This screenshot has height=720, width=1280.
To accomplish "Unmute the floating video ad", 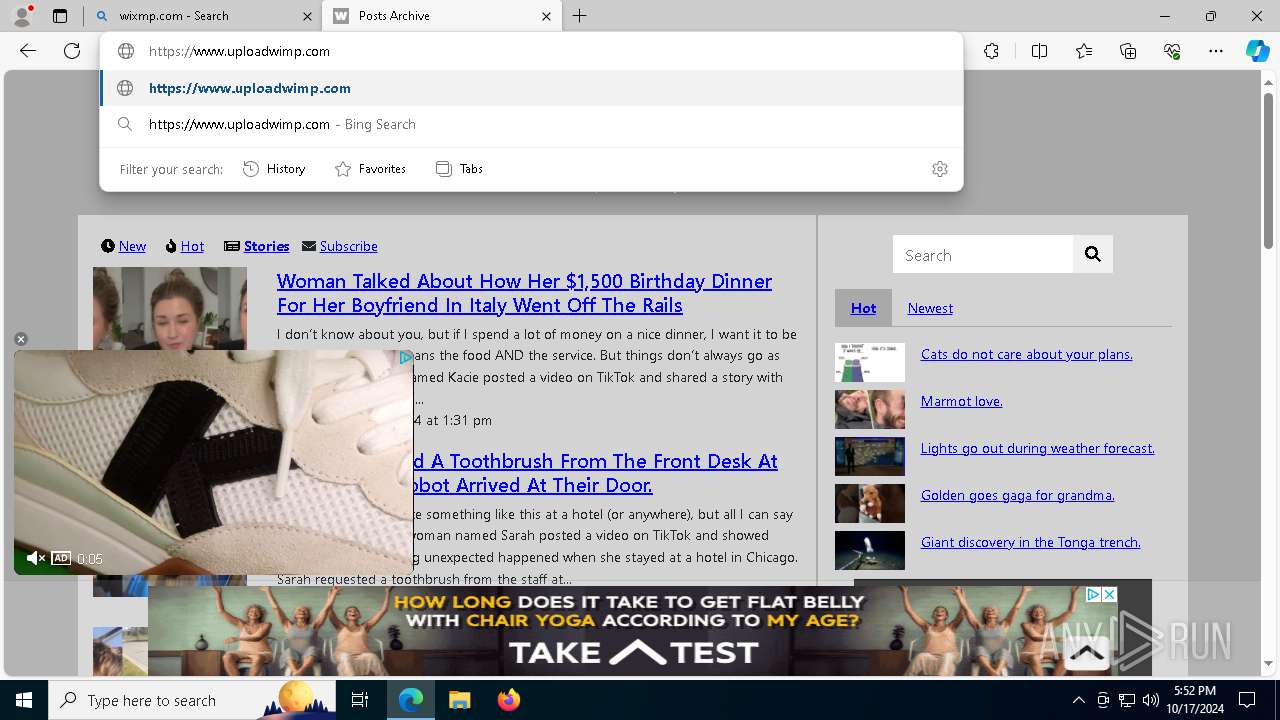I will 36,558.
